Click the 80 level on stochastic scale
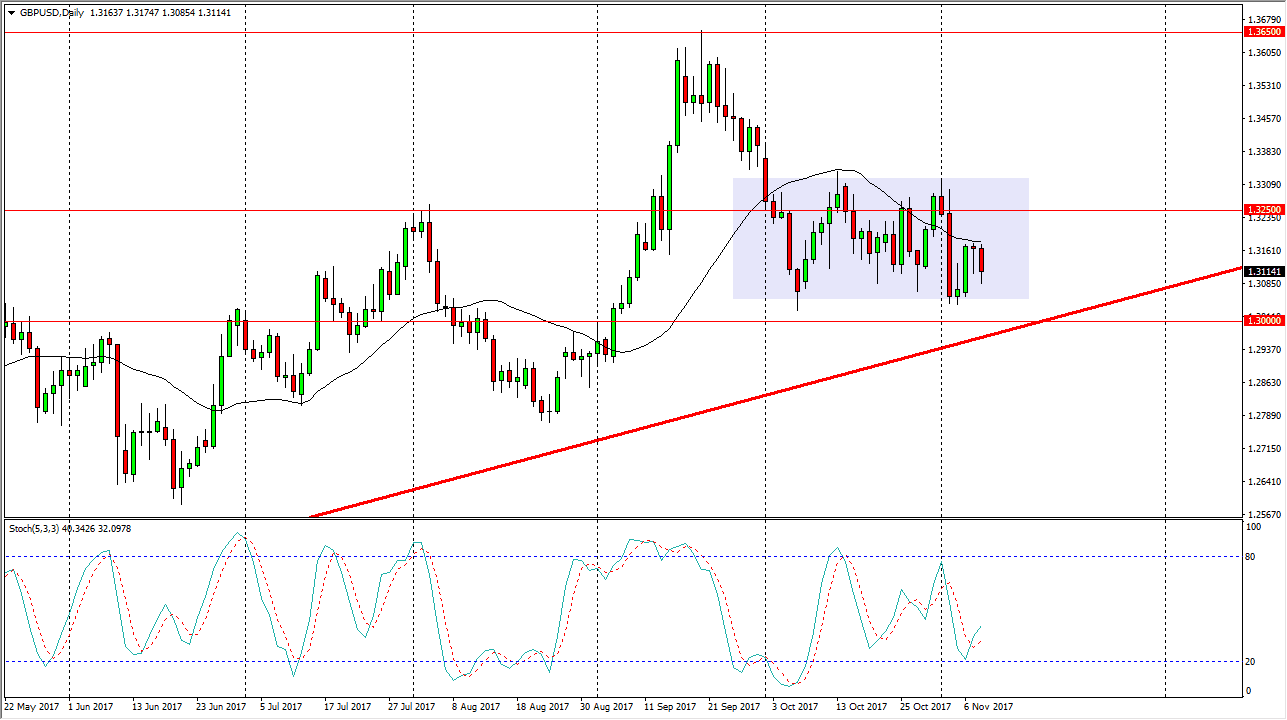Screen dimensions: 1287x720 (x=1252, y=556)
